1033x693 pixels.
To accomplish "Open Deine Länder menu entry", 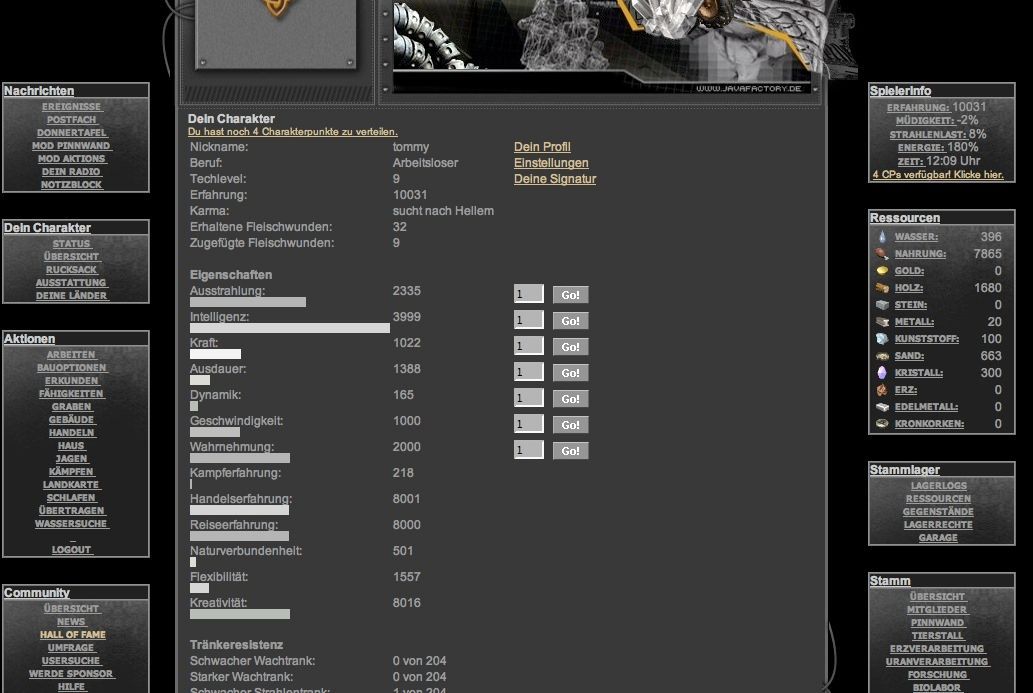I will click(x=71, y=296).
